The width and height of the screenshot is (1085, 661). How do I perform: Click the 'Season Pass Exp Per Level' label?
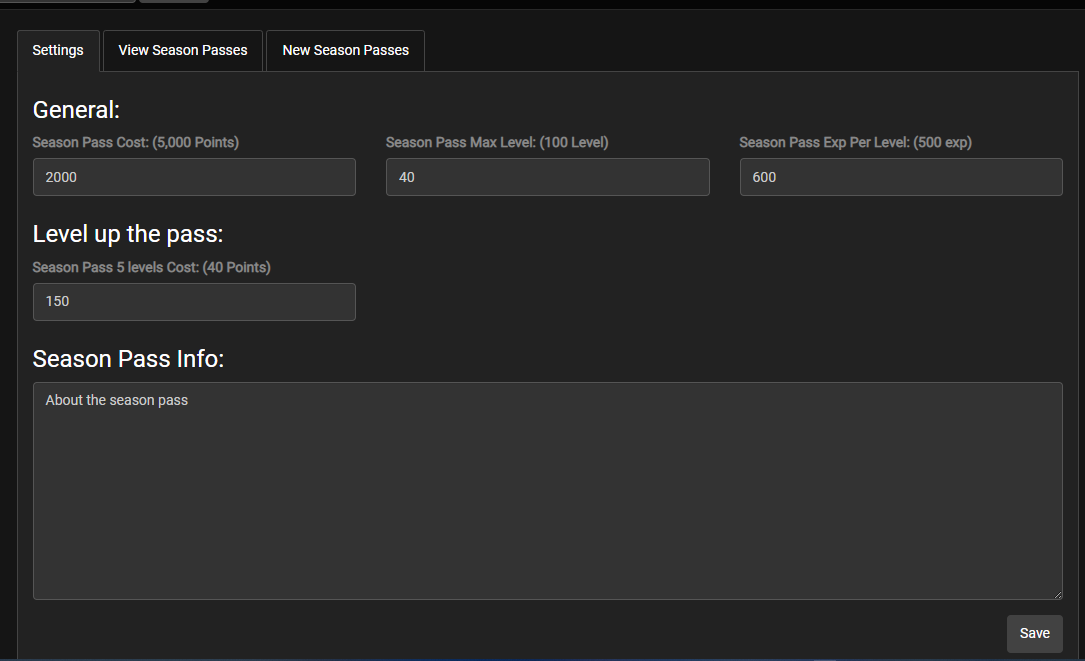(x=855, y=143)
